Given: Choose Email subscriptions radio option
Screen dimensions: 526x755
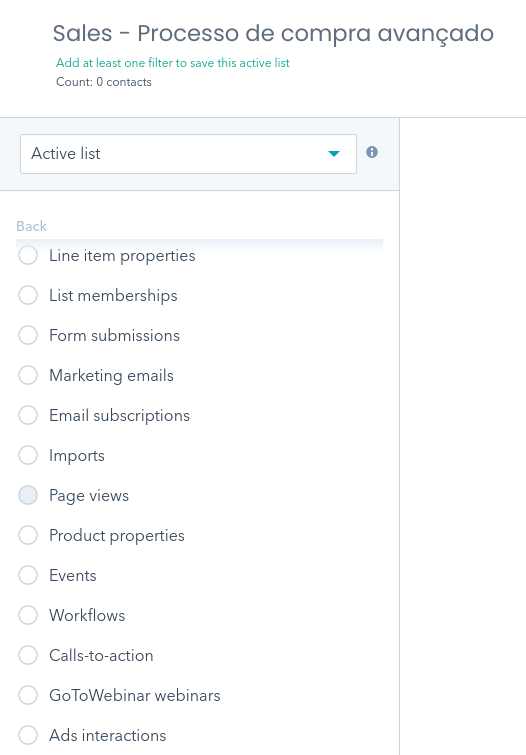Looking at the screenshot, I should click(x=28, y=415).
